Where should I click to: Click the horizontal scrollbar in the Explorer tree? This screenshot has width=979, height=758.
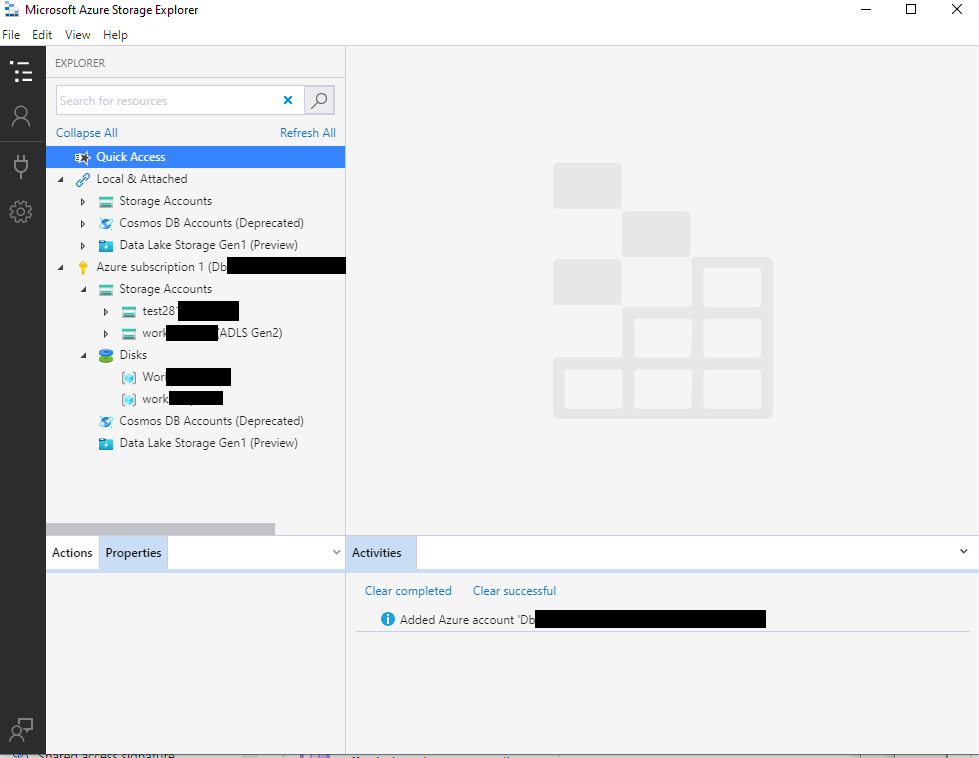click(x=160, y=529)
